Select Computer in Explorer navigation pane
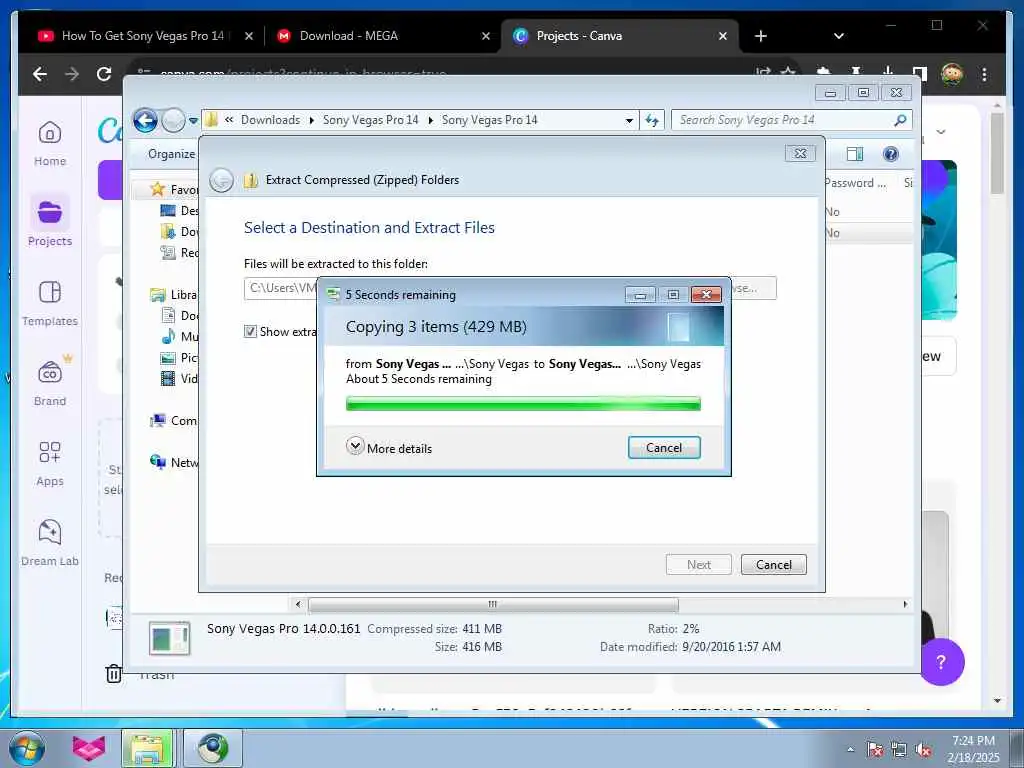Screen dimensions: 1024x768 [x=174, y=421]
